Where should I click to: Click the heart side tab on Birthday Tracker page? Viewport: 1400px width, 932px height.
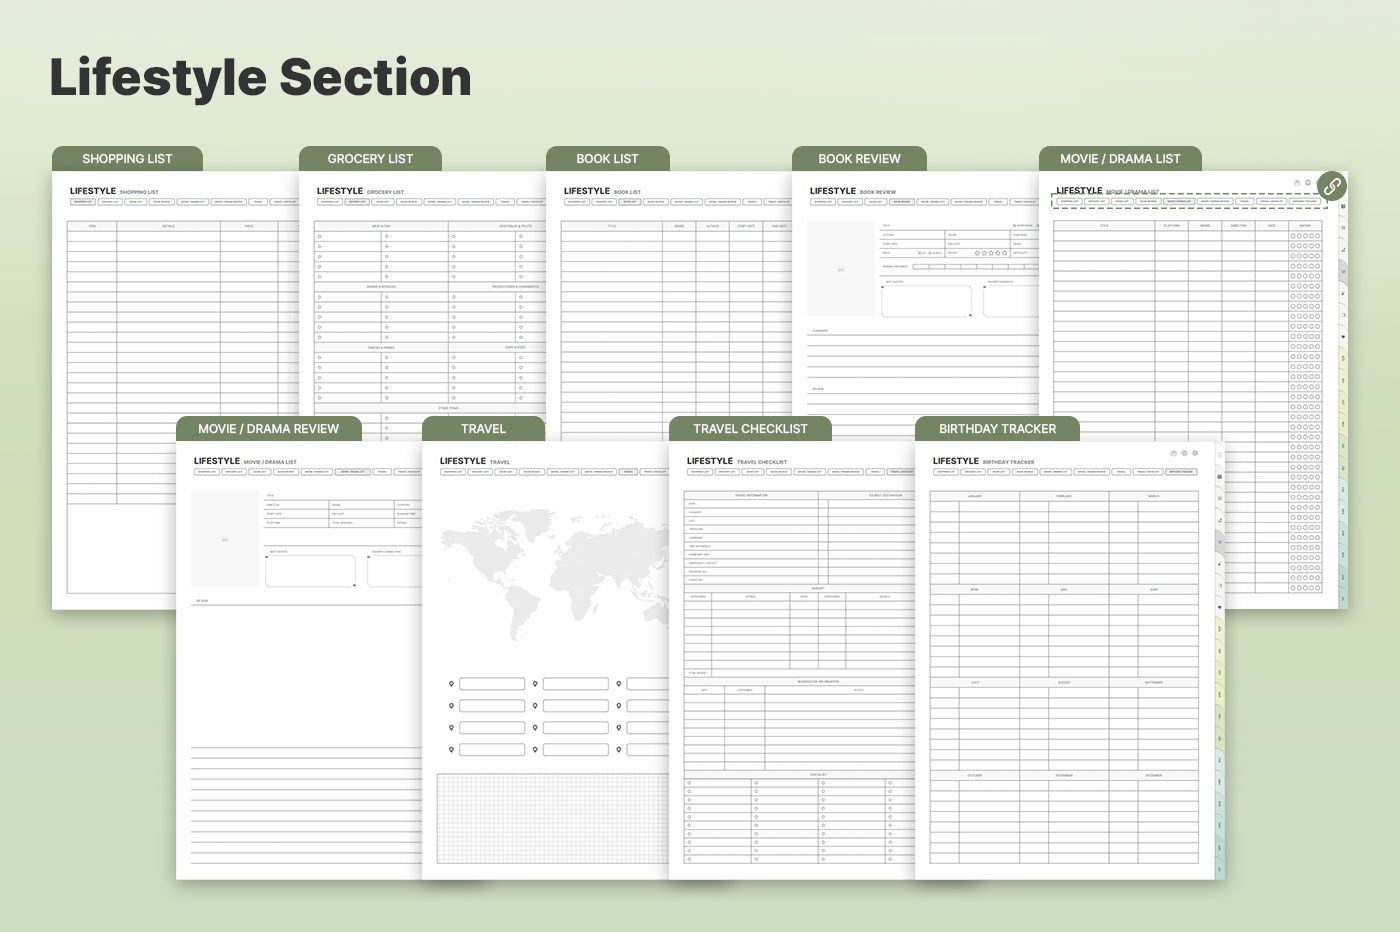click(x=1219, y=607)
